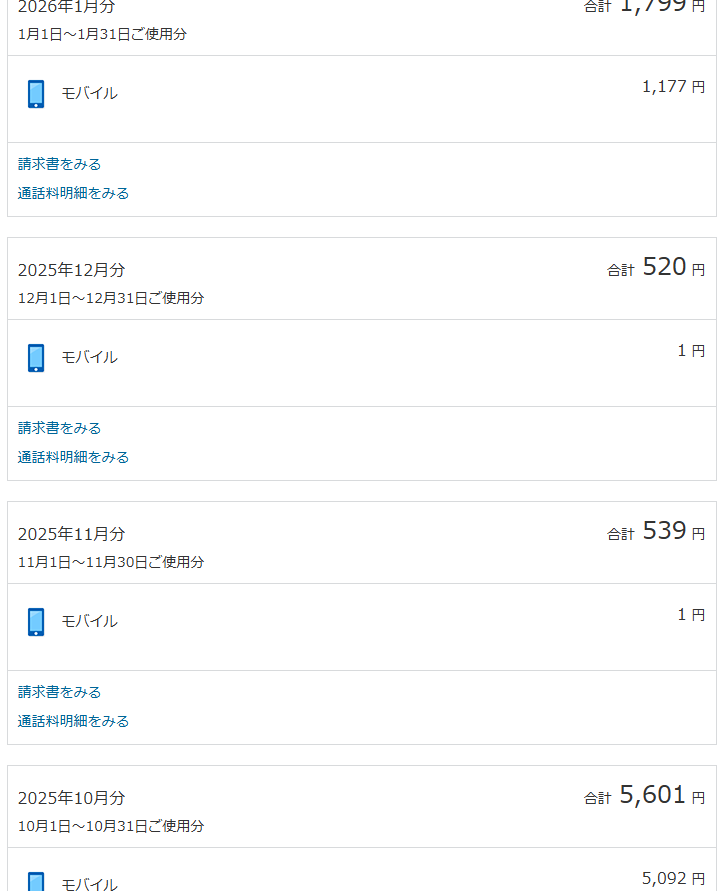View 通話料明細をみる for 2025年12月分

pyautogui.click(x=74, y=457)
